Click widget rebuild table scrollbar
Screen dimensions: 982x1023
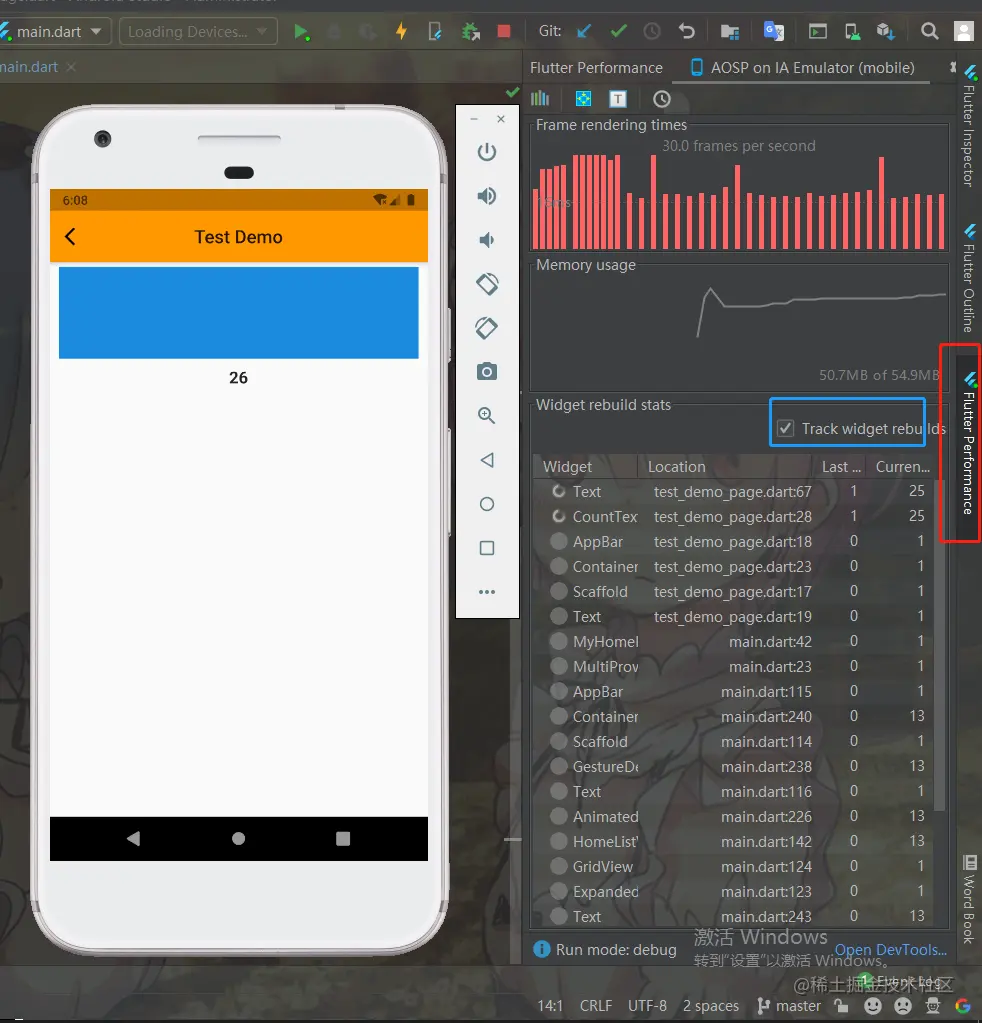tap(940, 645)
